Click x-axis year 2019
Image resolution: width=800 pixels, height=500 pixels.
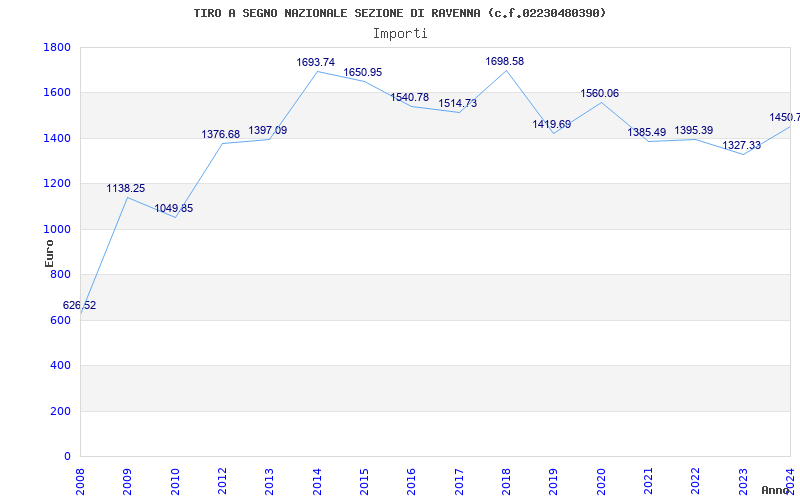point(554,482)
